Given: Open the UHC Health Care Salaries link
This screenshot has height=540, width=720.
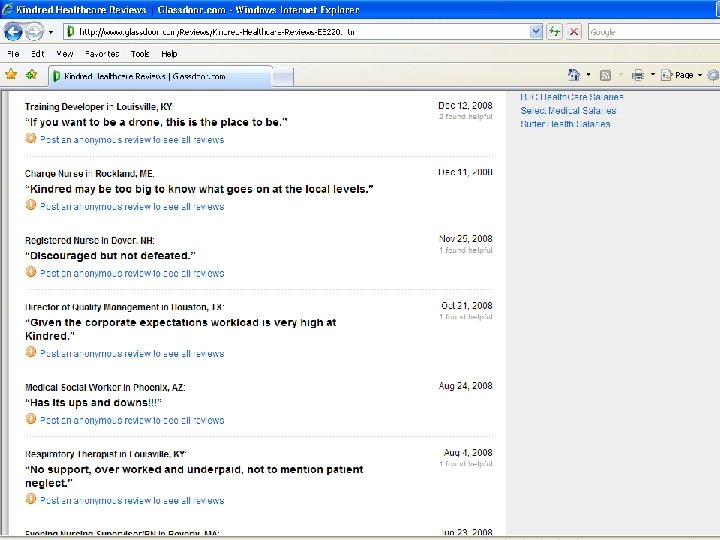Looking at the screenshot, I should click(572, 97).
